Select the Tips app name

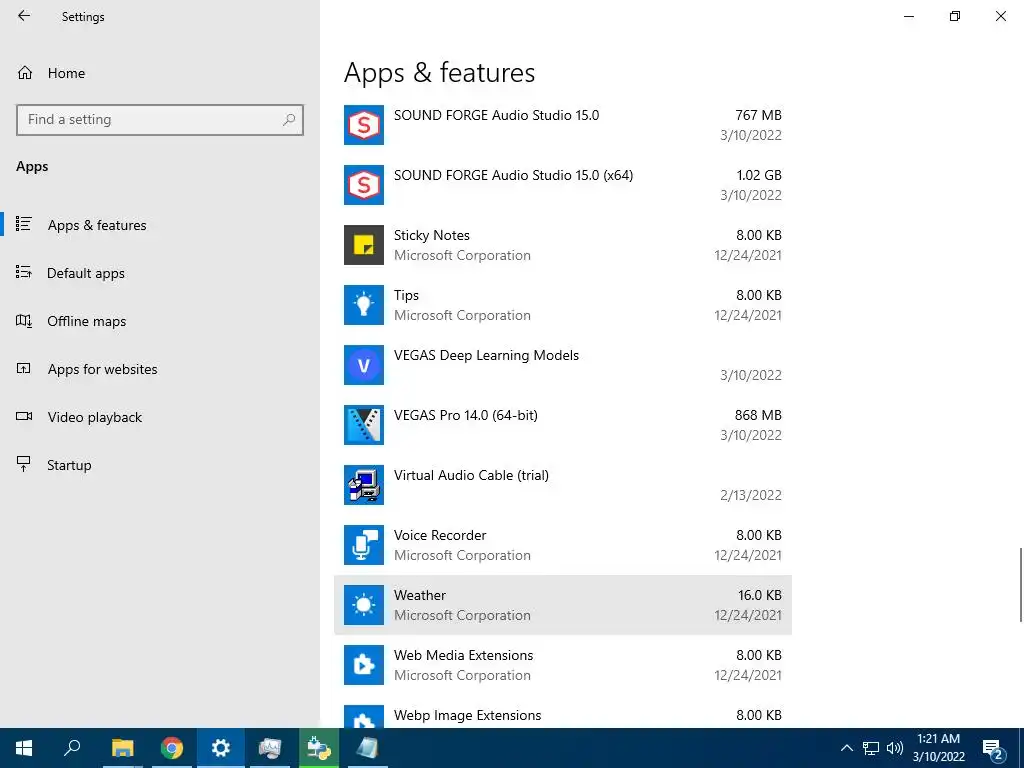(x=406, y=295)
